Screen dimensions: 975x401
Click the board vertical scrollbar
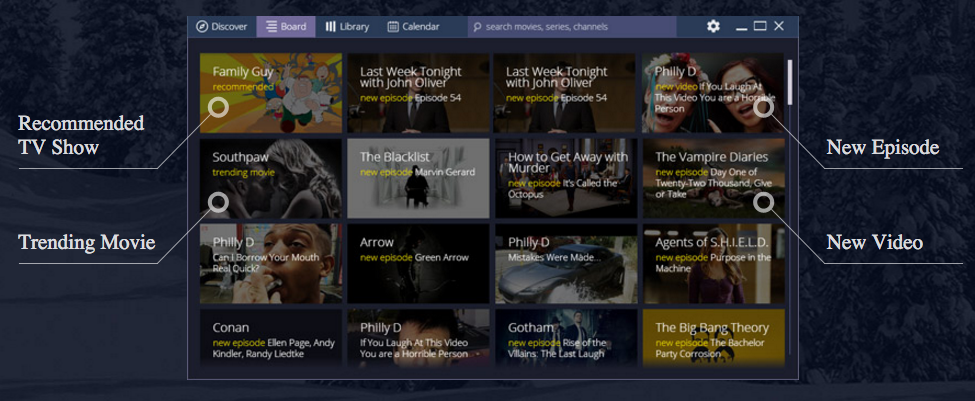[790, 82]
